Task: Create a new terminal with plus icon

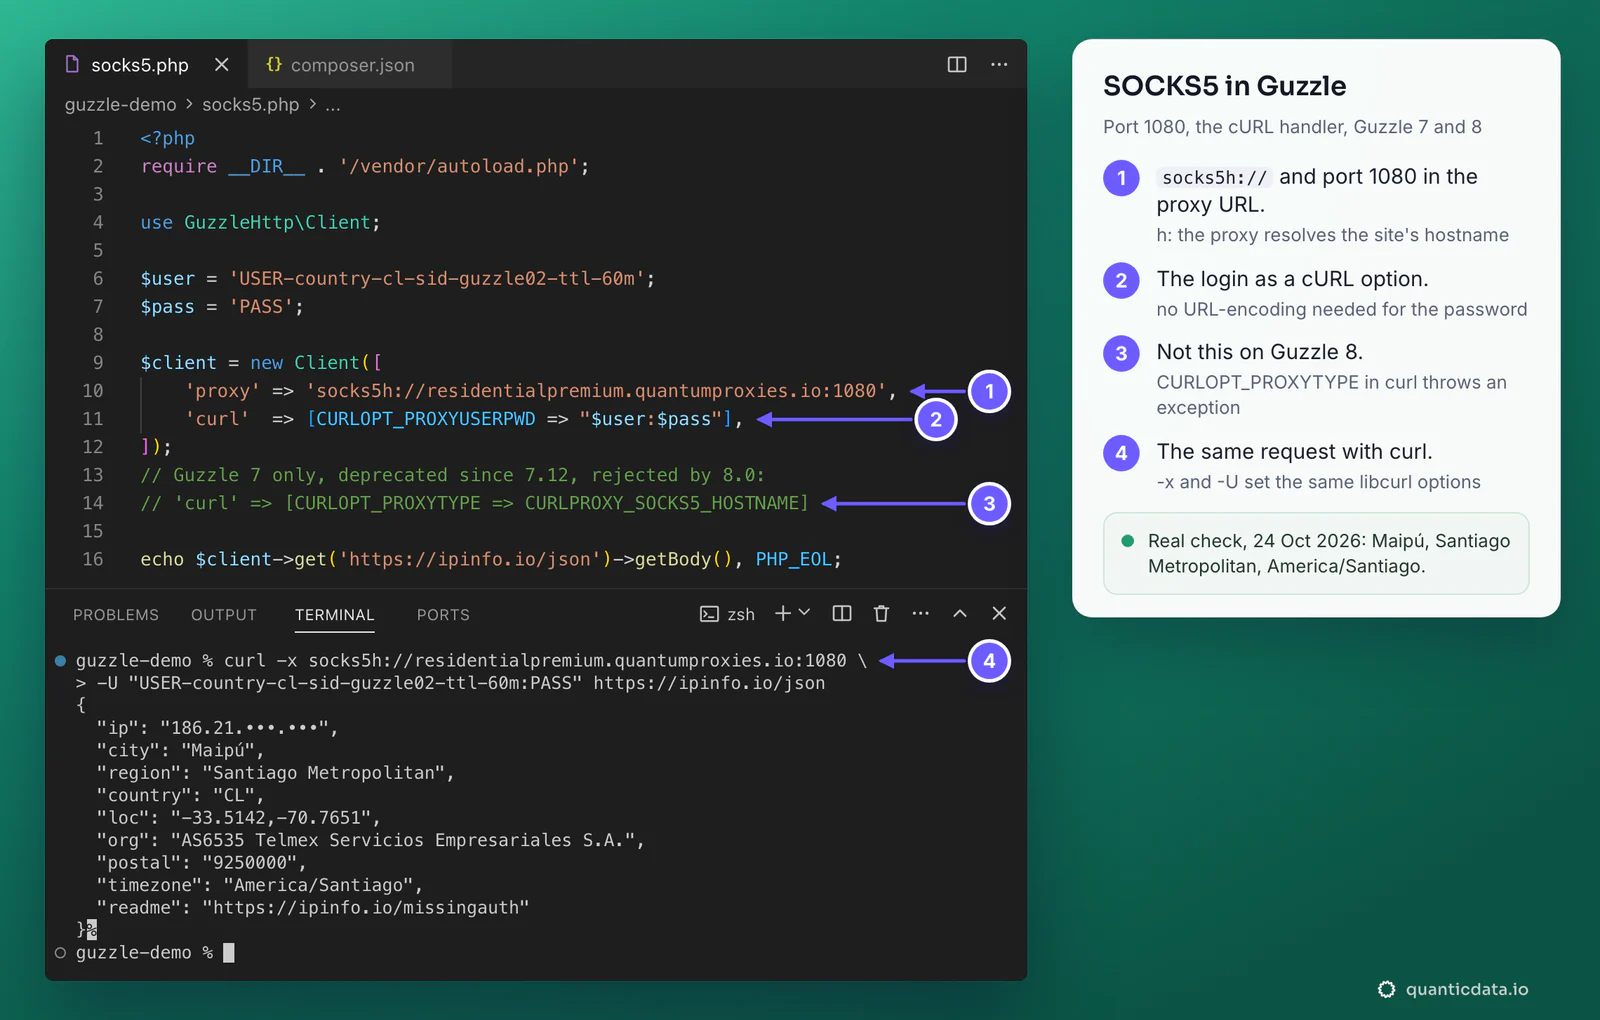Action: click(783, 613)
